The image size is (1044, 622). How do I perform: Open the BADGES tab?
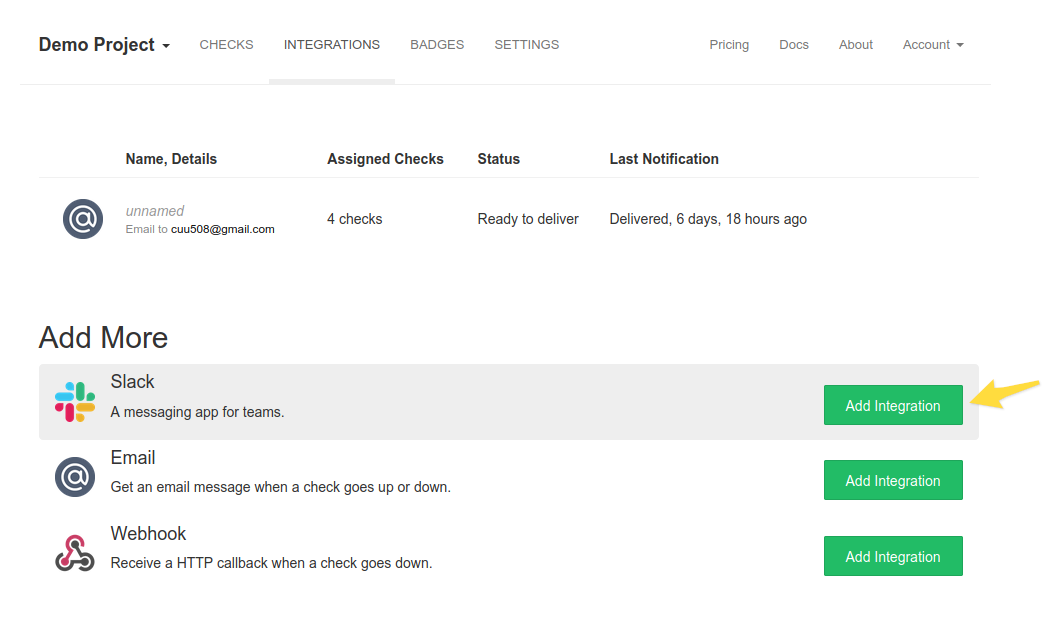click(436, 44)
